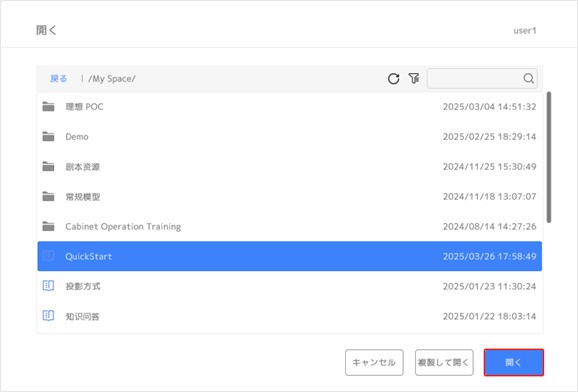Image resolution: width=578 pixels, height=392 pixels.
Task: Click the 複製して開く button
Action: tap(444, 362)
